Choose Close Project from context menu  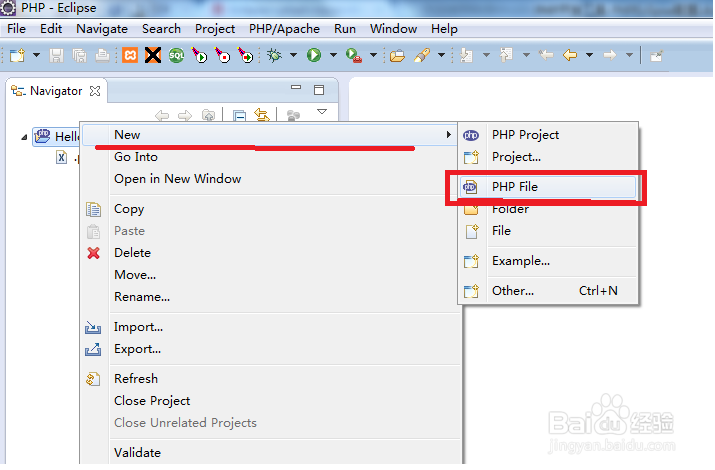[152, 401]
